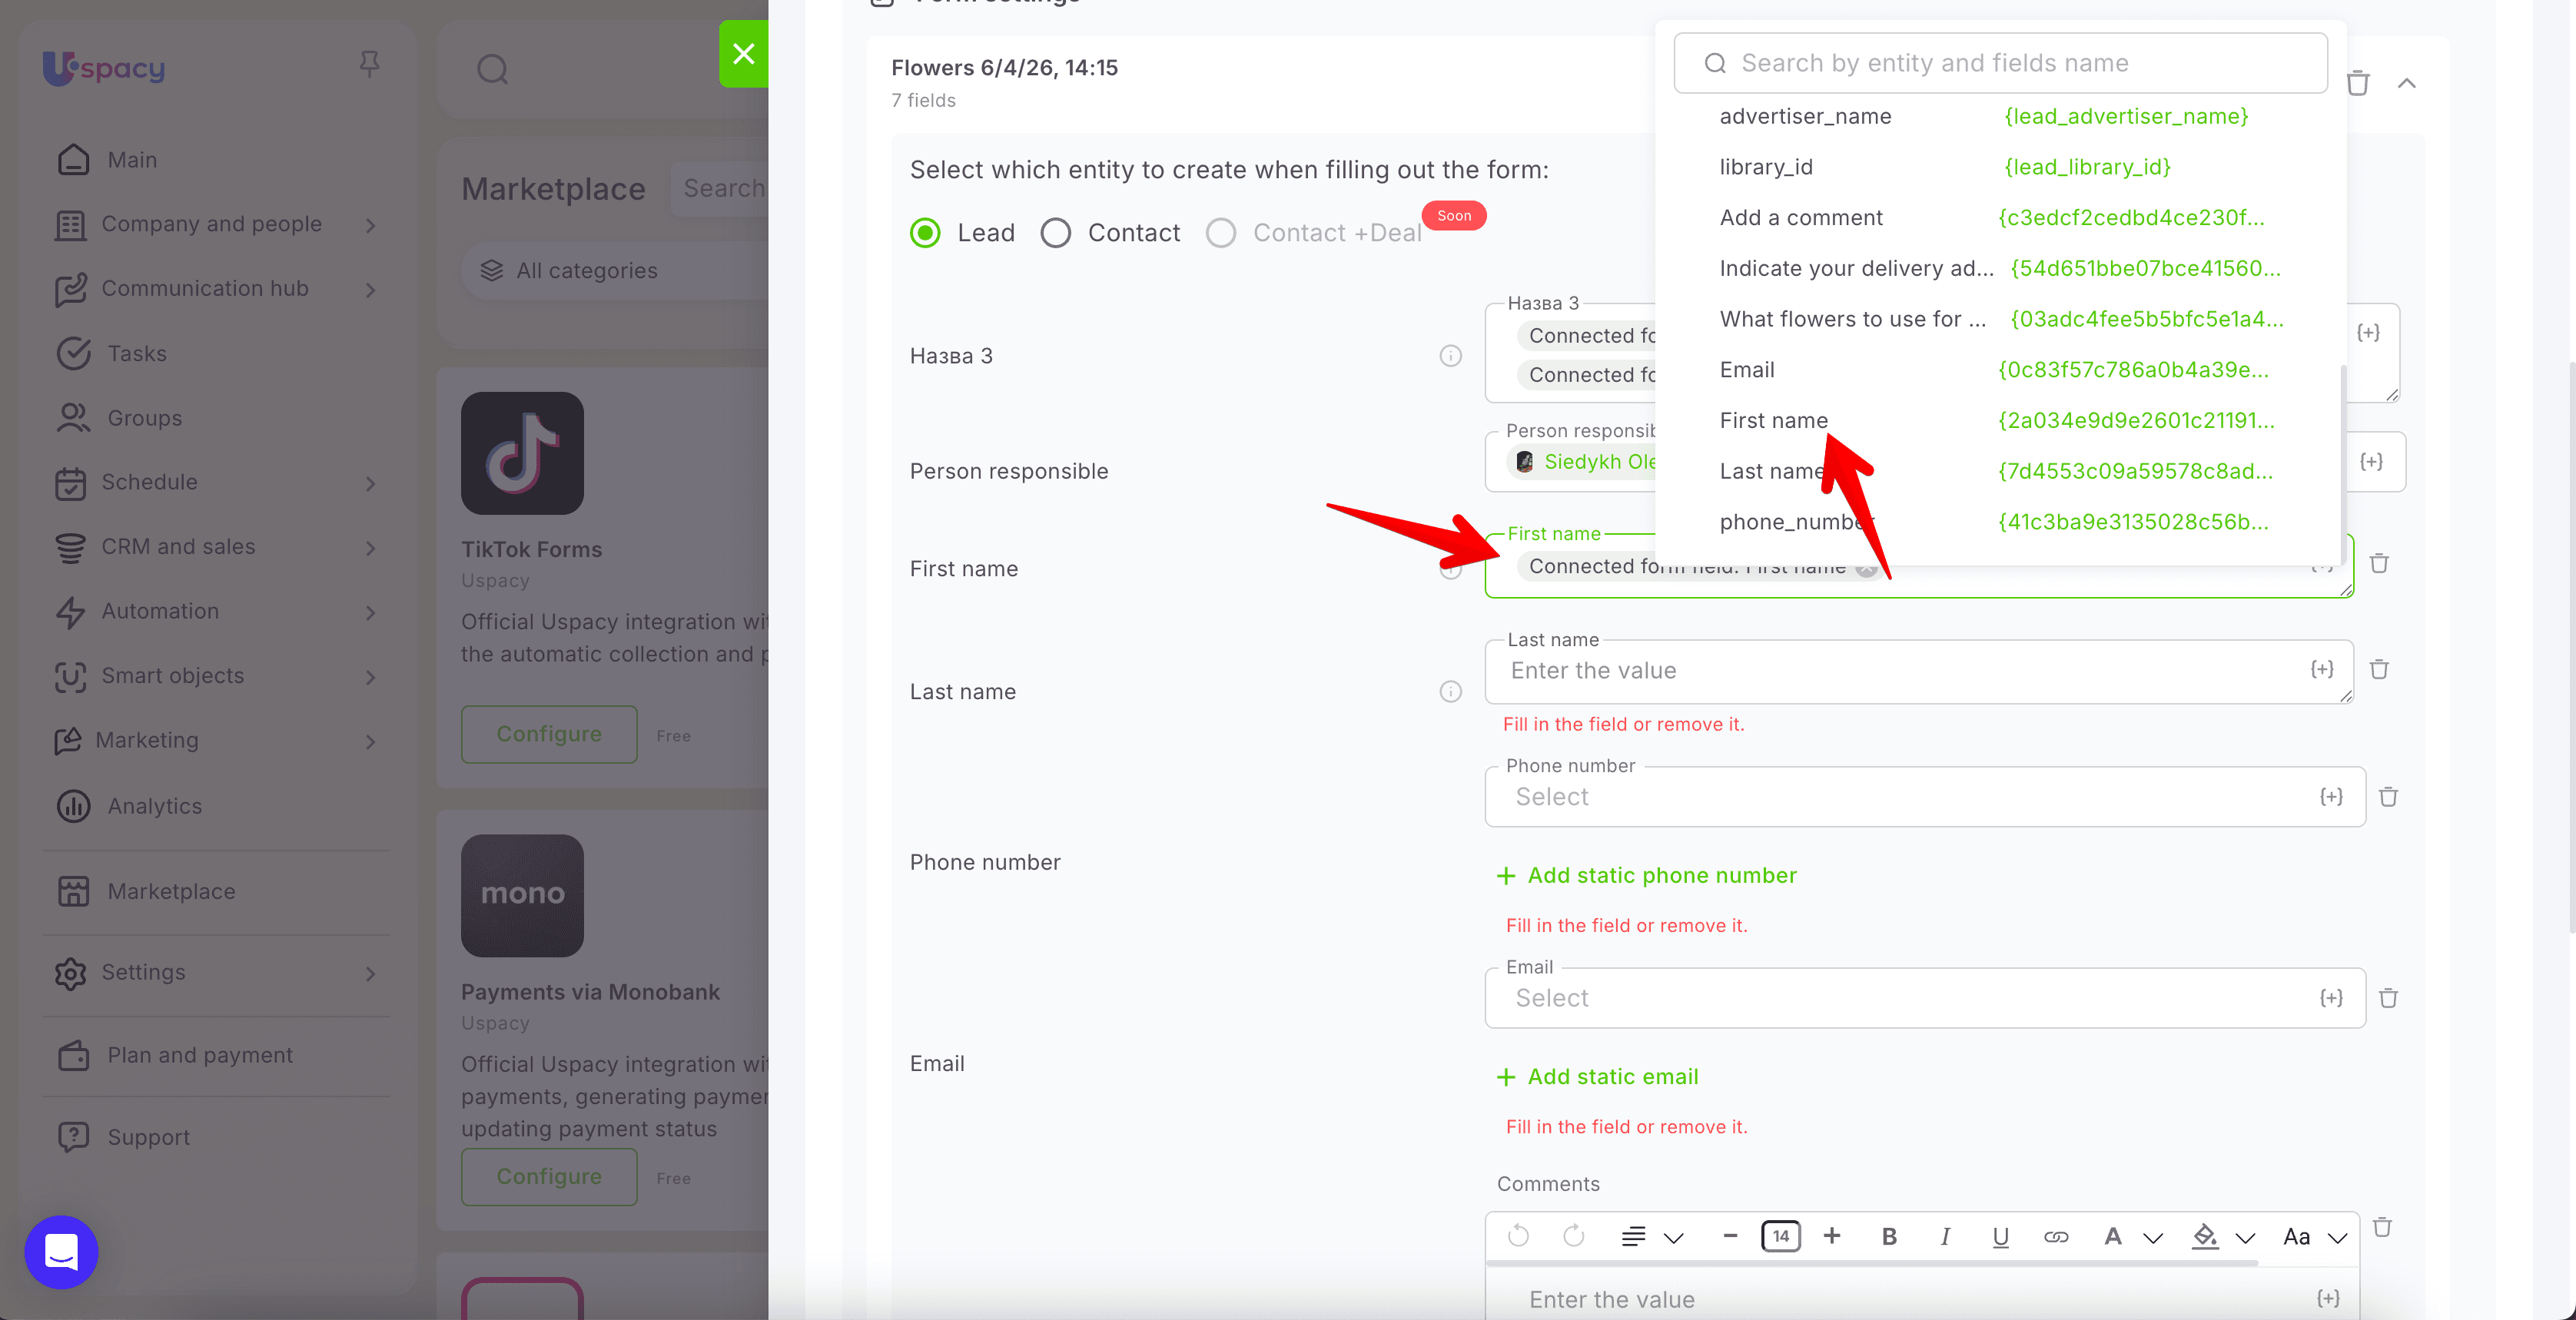Remove the First name field row with its trash icon
This screenshot has width=2576, height=1320.
[2379, 564]
